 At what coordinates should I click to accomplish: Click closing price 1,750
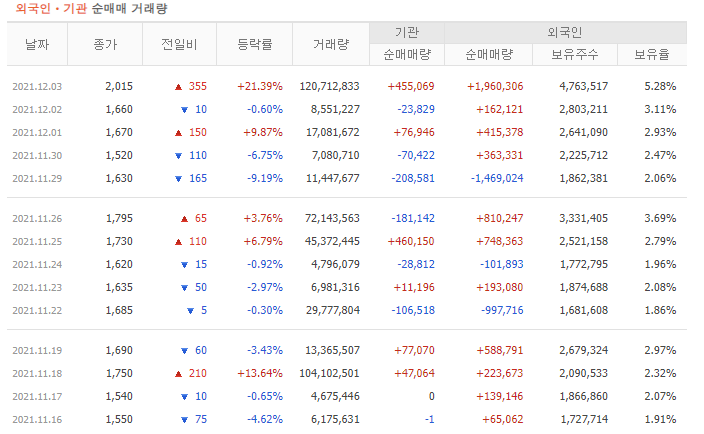point(119,373)
